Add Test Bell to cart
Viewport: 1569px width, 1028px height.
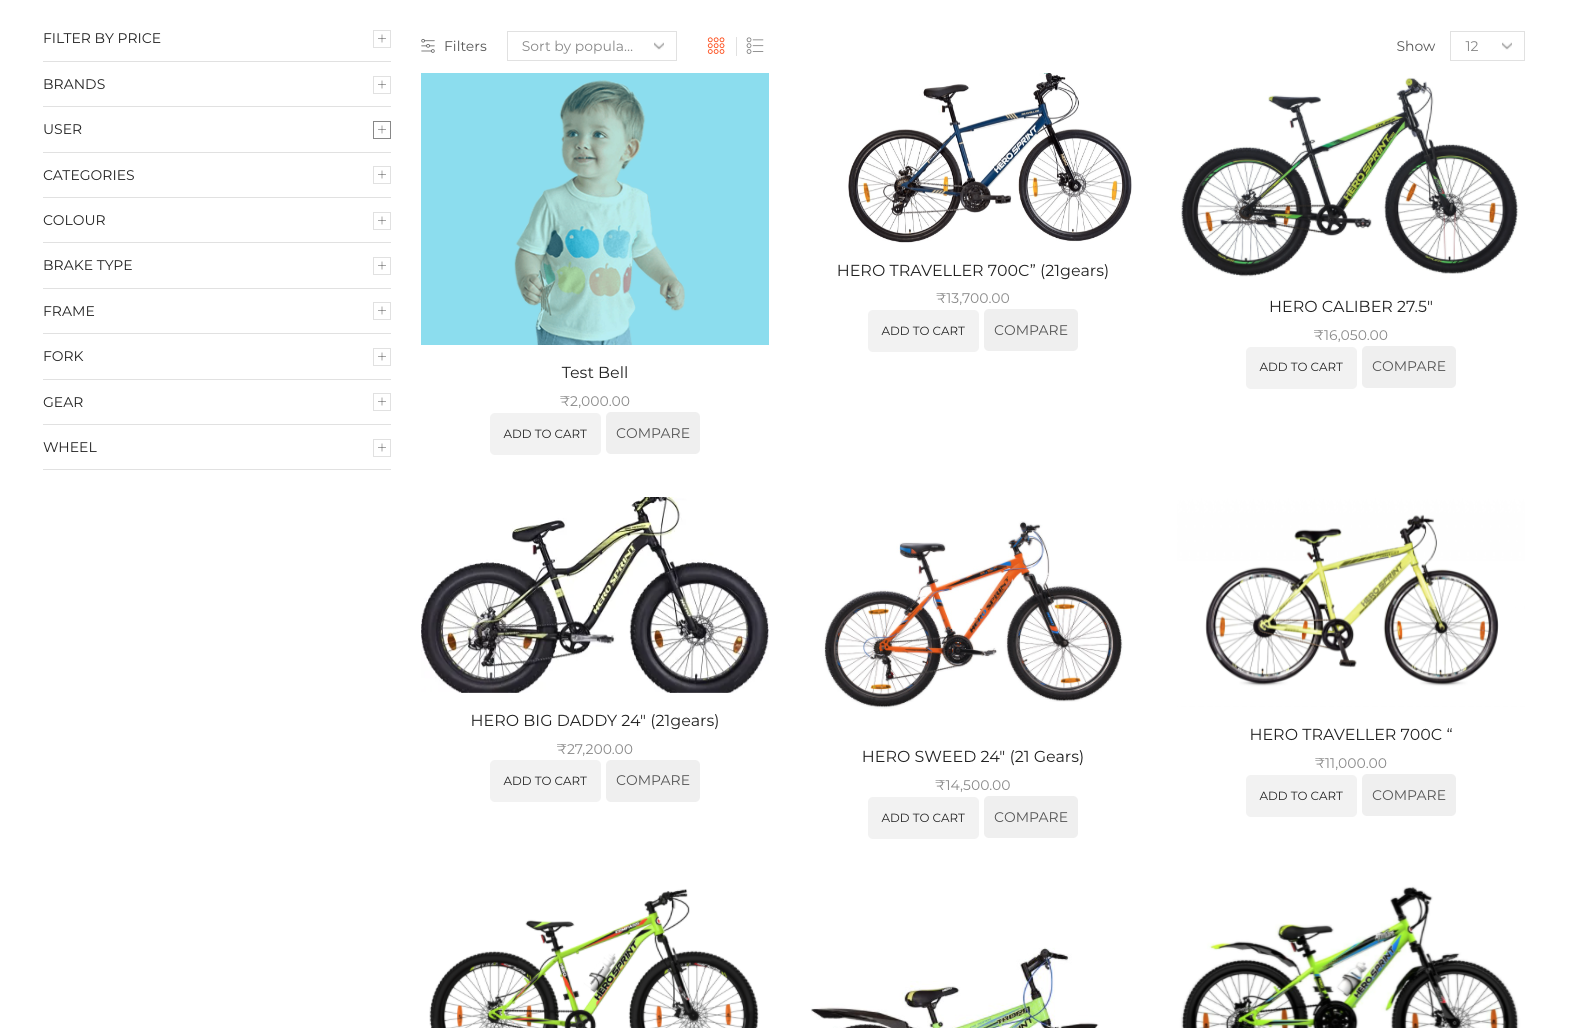coord(545,434)
